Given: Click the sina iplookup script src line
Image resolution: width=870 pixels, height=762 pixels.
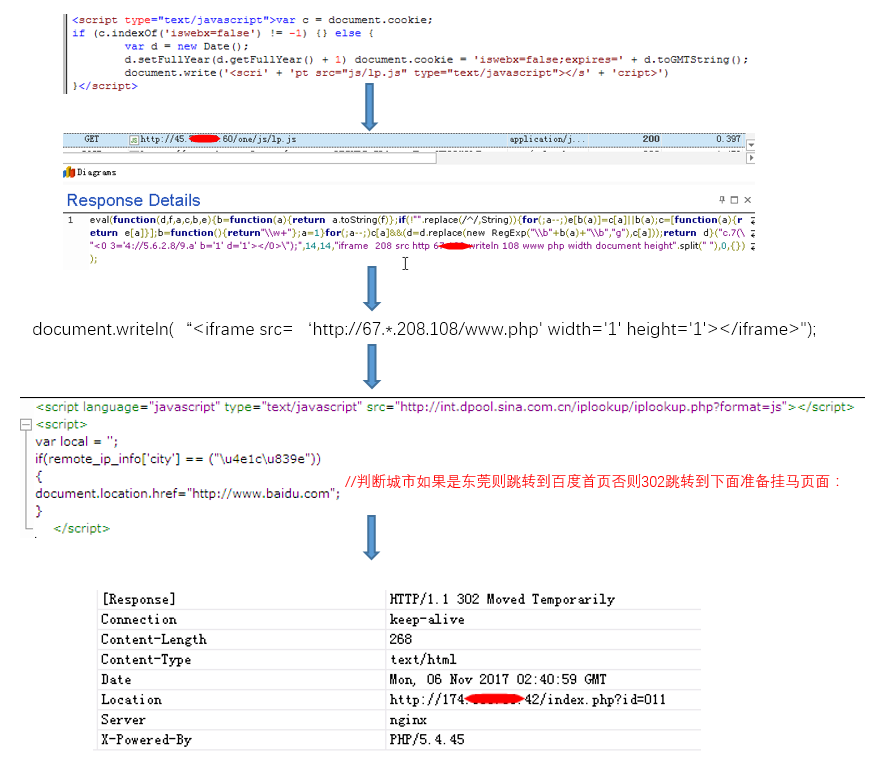Looking at the screenshot, I should tap(445, 407).
